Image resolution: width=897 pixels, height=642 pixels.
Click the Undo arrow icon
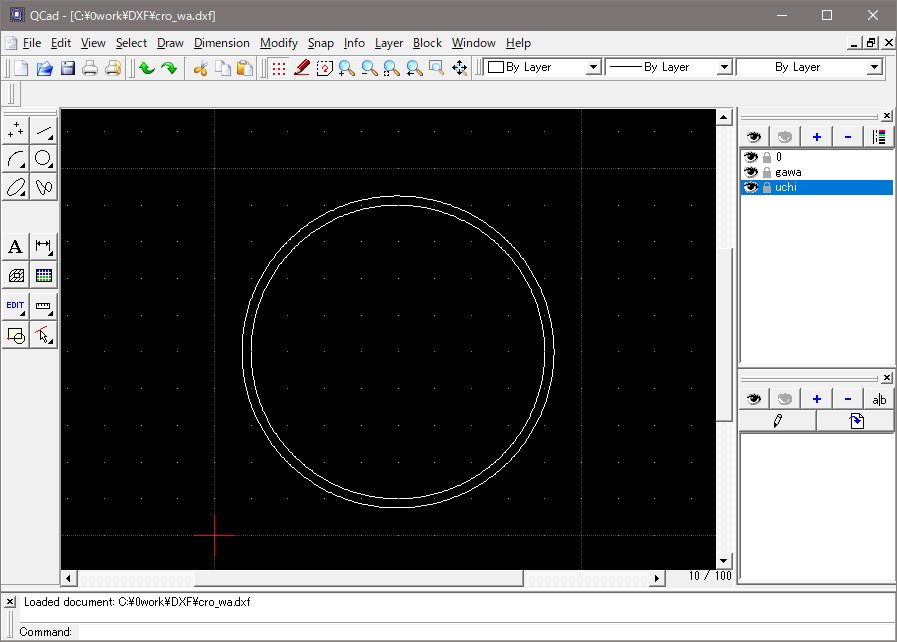click(x=147, y=68)
